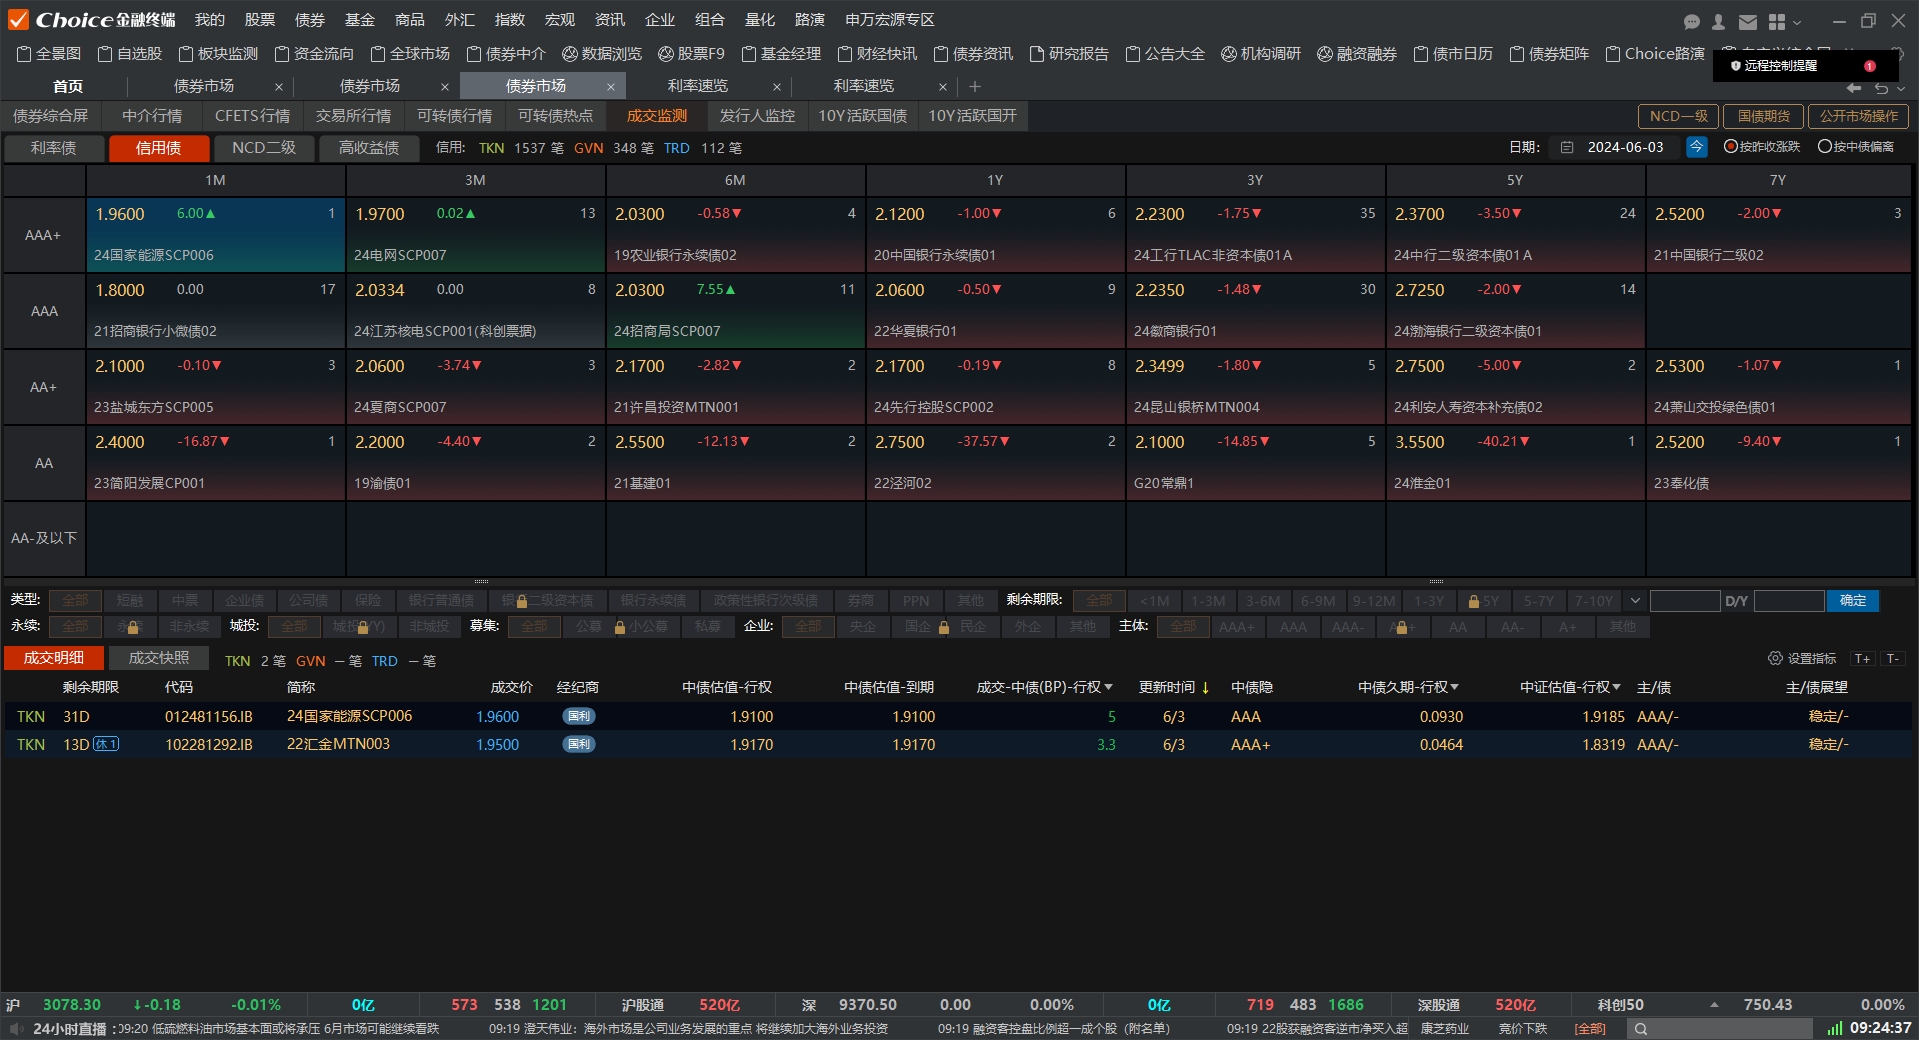Open the user account profile icon

(1718, 21)
